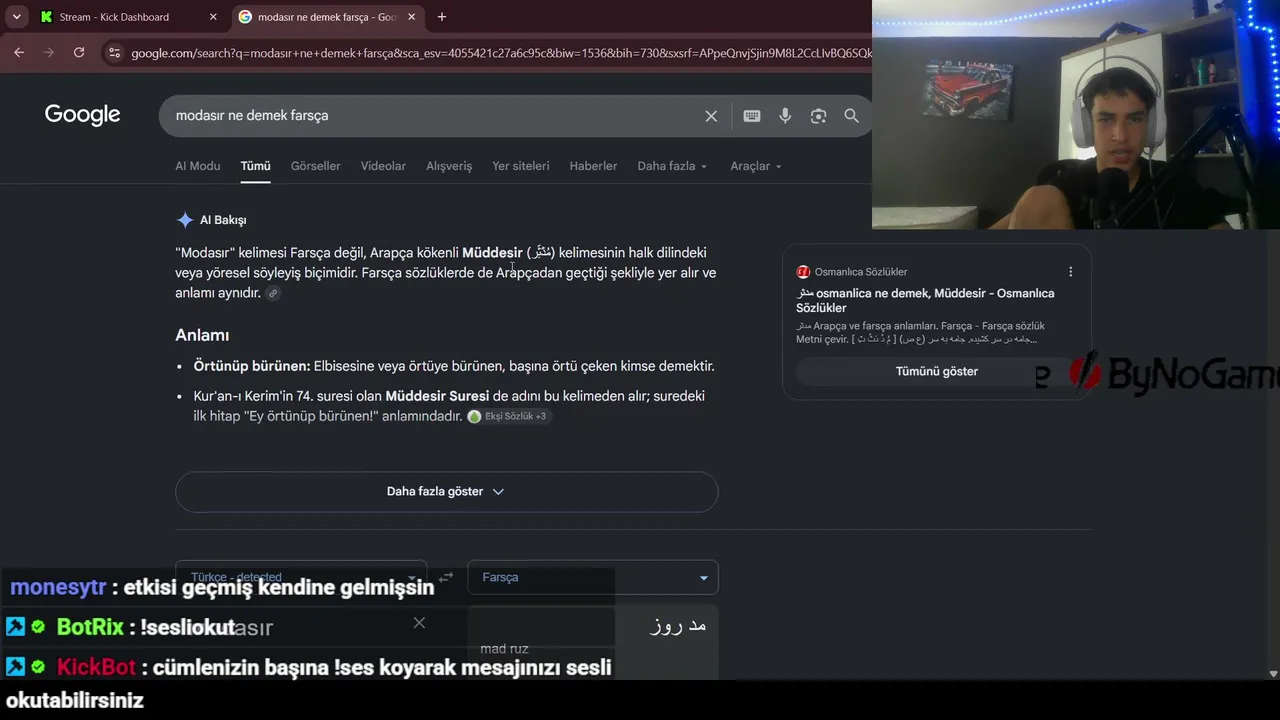The height and width of the screenshot is (720, 1280).
Task: Click chat username monesytr
Action: tap(58, 587)
